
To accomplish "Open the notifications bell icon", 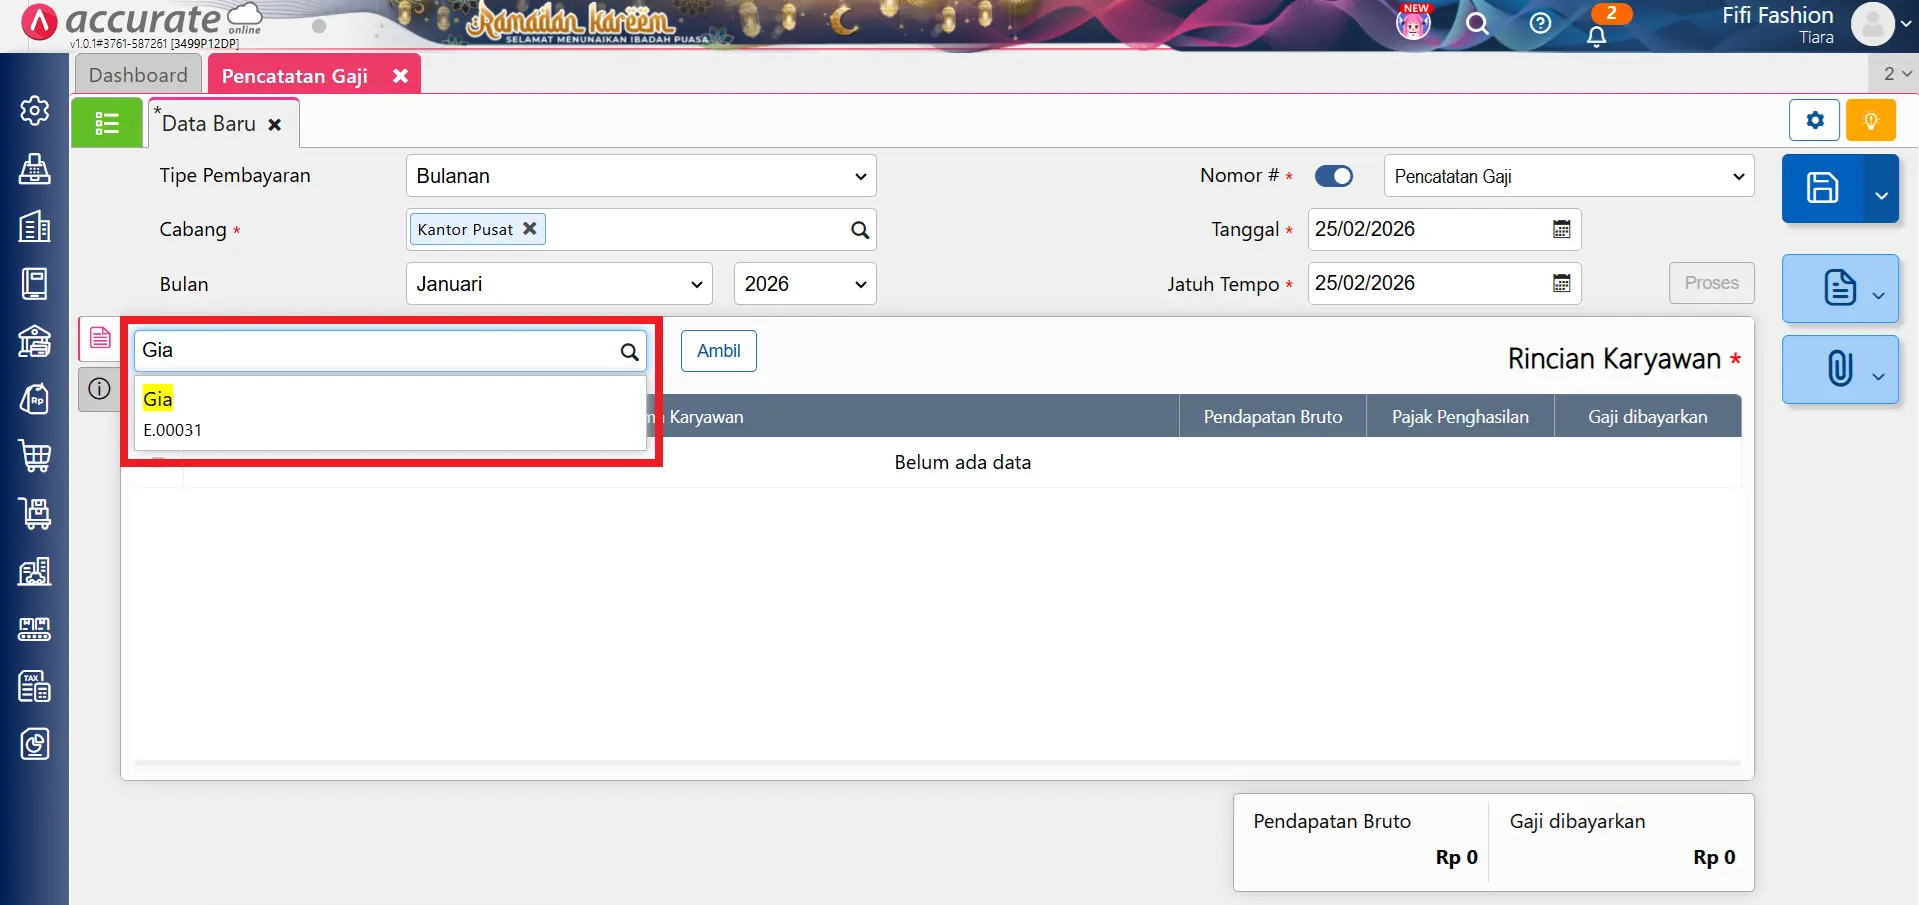I will pyautogui.click(x=1597, y=35).
